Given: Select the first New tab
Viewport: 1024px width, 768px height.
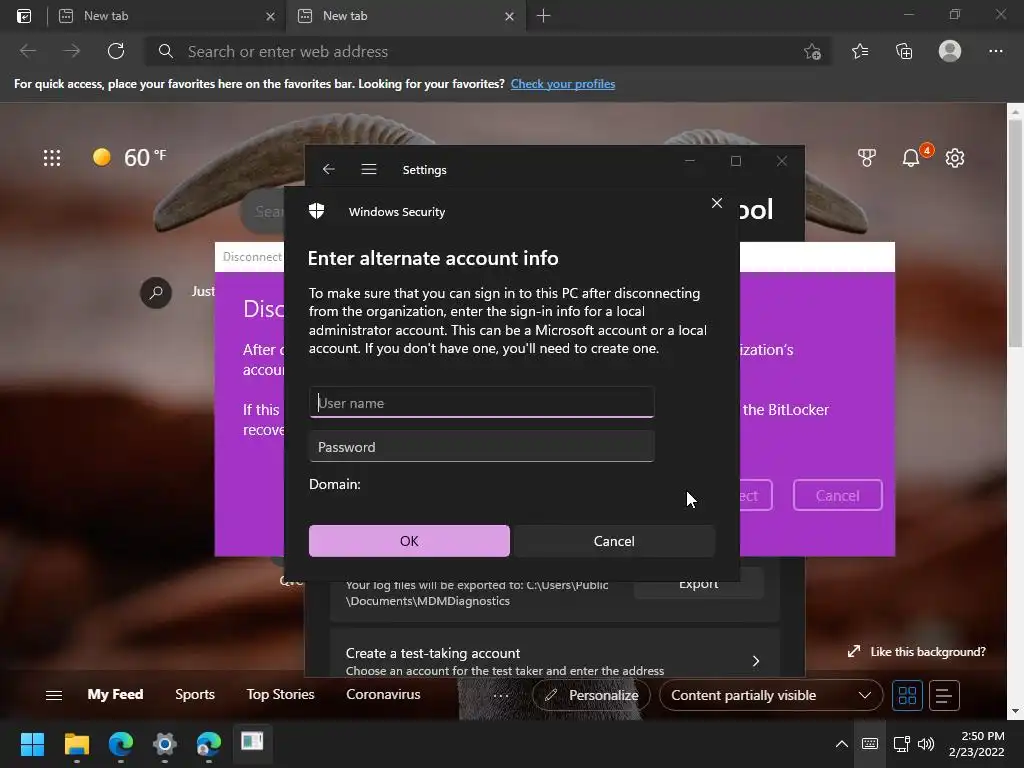Looking at the screenshot, I should (167, 16).
